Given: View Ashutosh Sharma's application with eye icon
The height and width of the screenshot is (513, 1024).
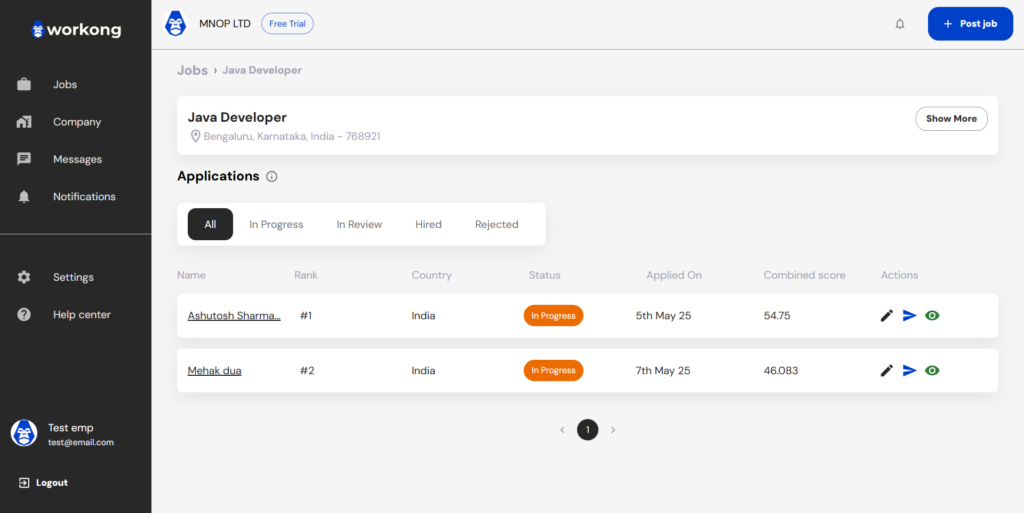Looking at the screenshot, I should 933,316.
